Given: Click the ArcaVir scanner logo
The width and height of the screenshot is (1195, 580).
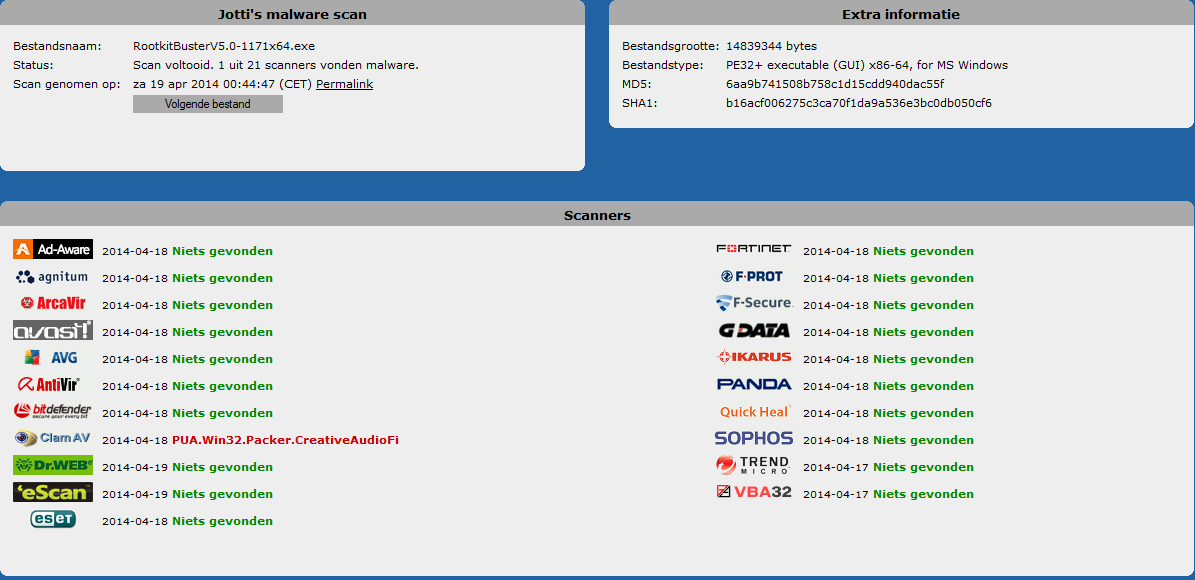Looking at the screenshot, I should point(53,303).
